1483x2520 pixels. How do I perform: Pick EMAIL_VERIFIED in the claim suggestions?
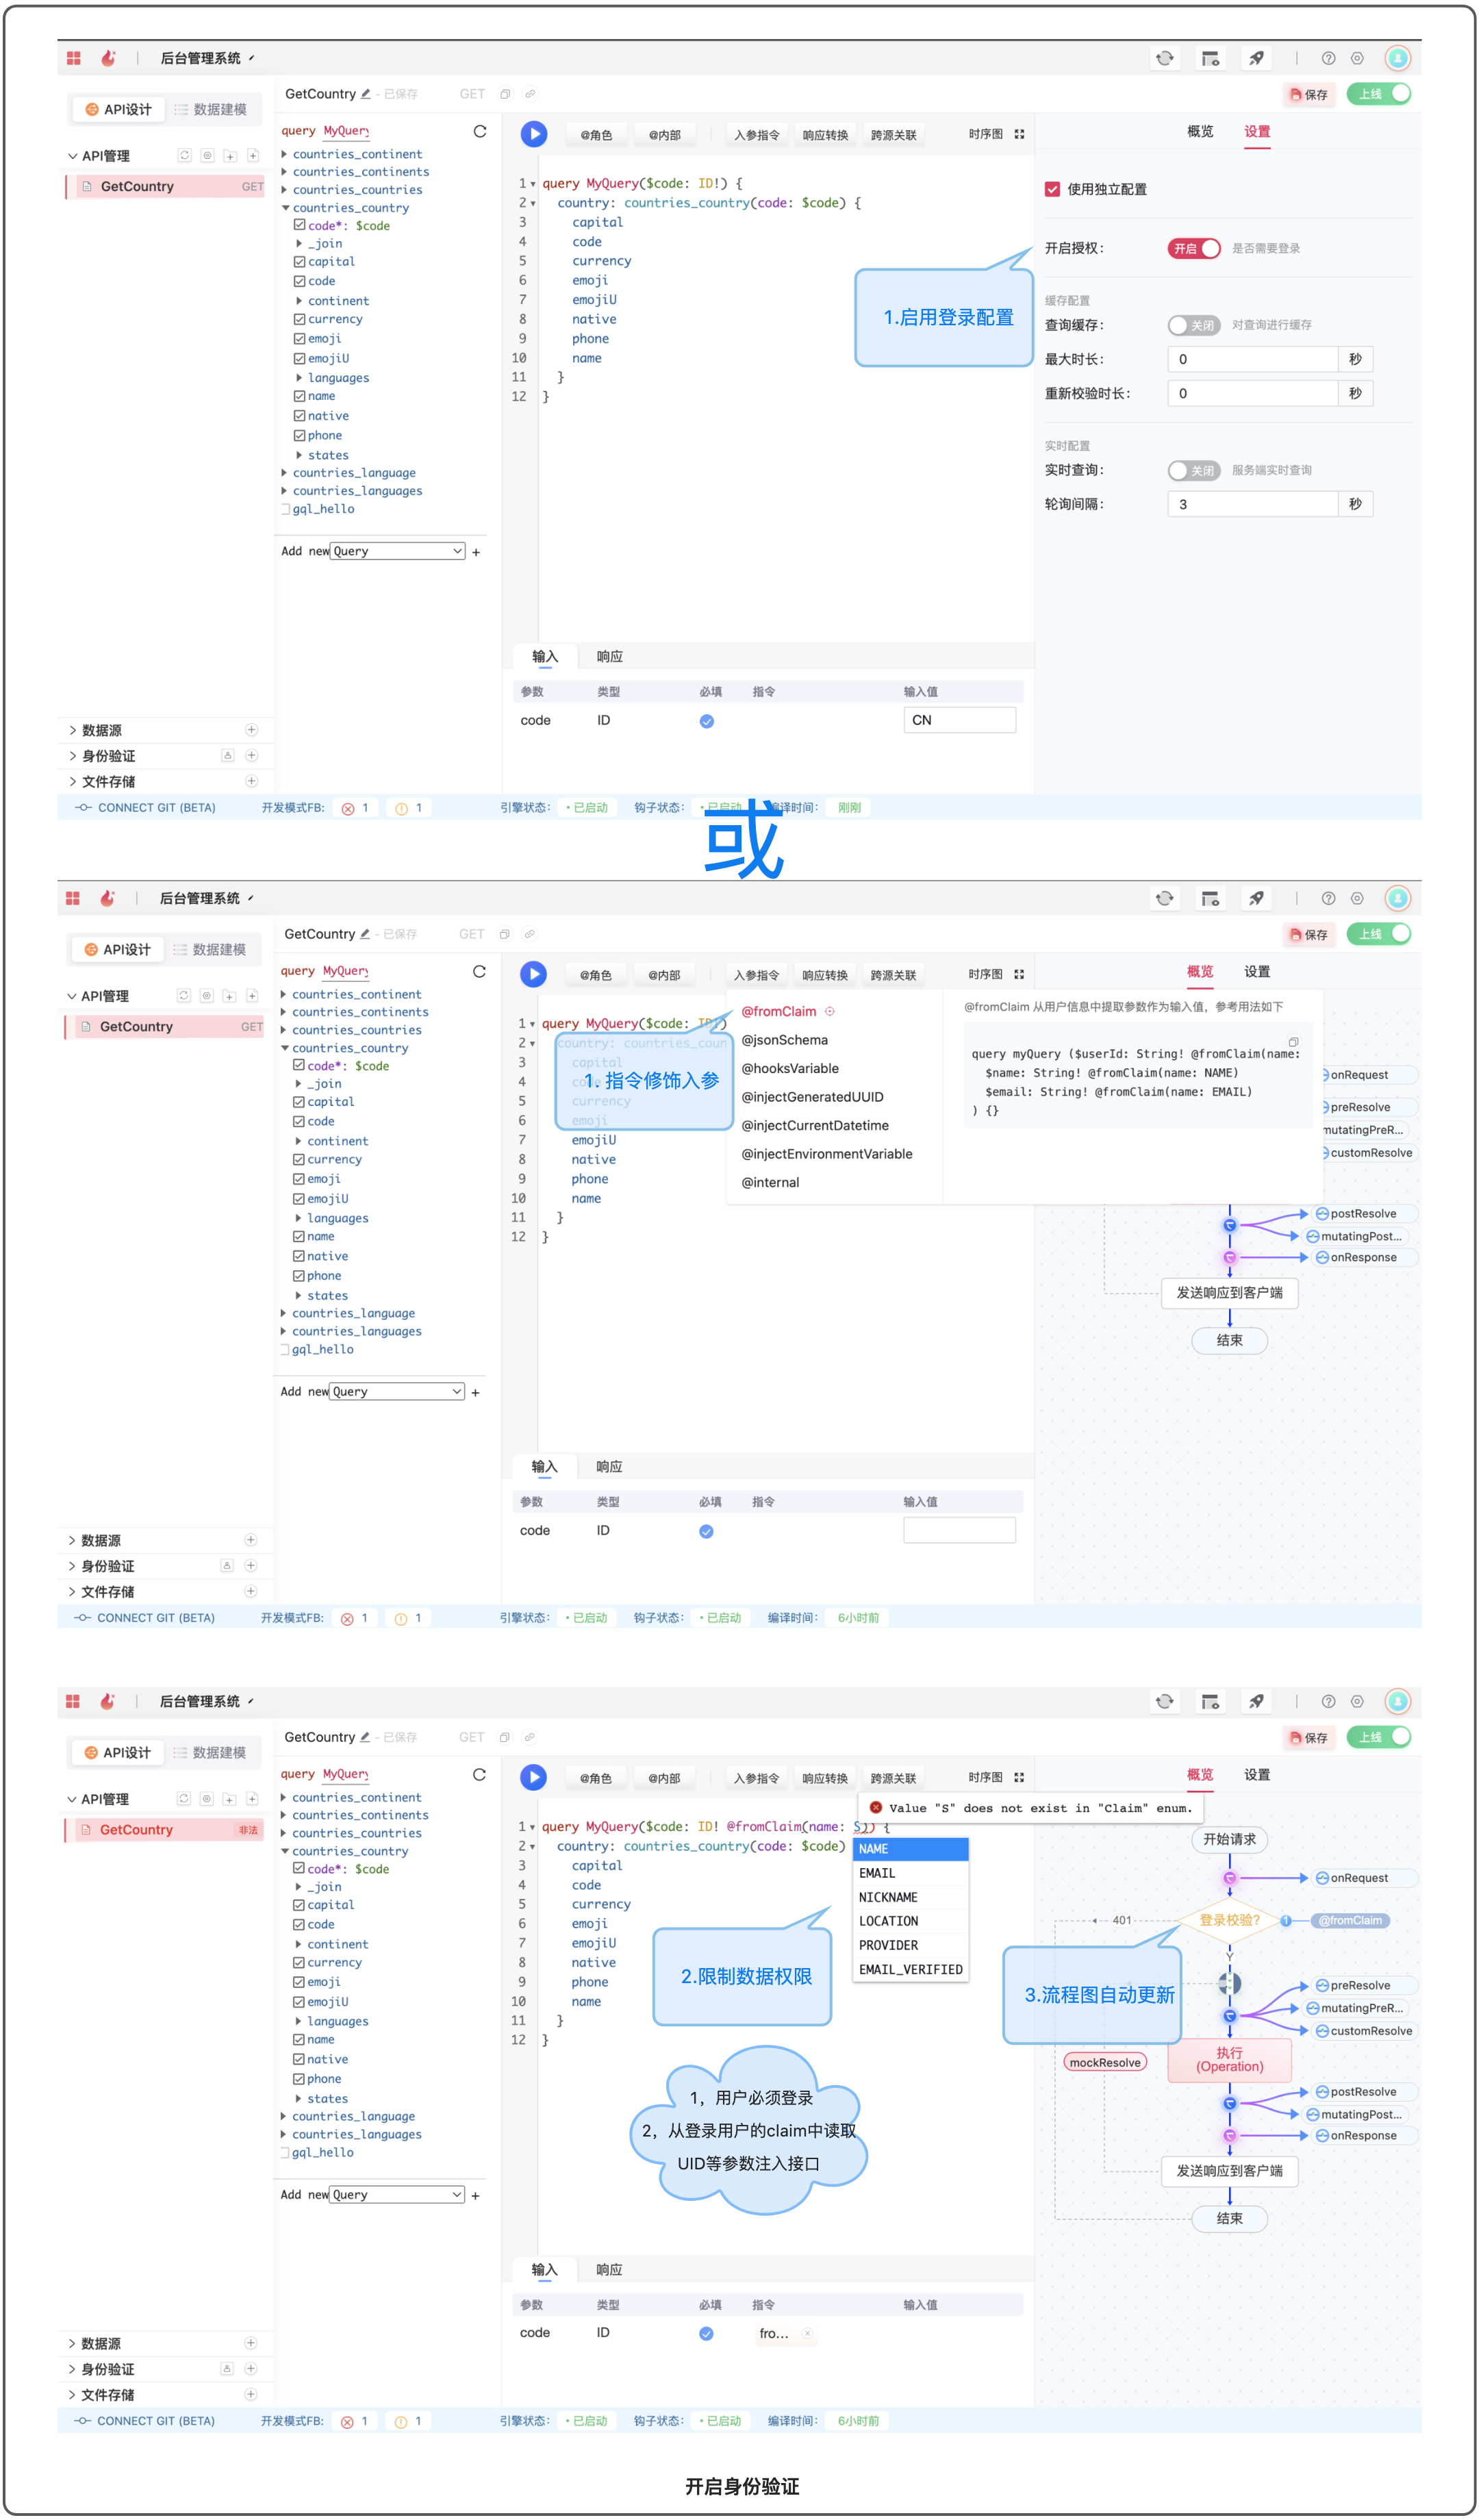909,1969
